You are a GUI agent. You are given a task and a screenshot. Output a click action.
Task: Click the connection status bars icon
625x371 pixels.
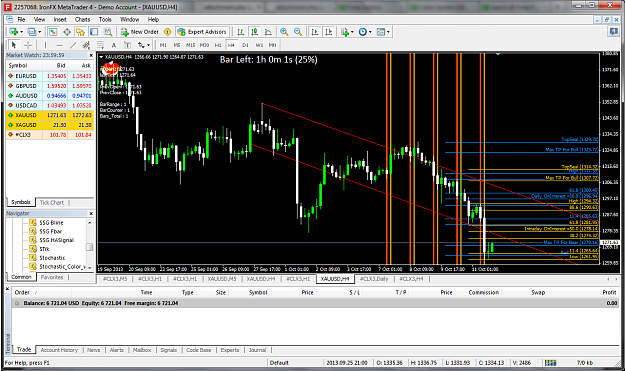coord(550,363)
